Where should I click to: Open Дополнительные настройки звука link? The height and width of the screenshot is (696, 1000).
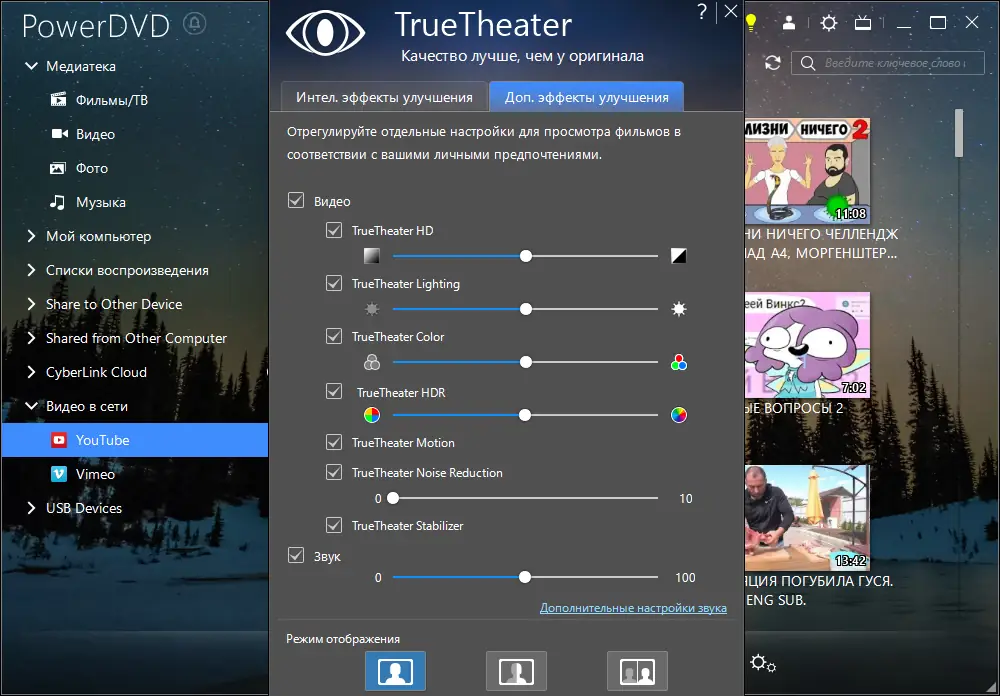[x=633, y=608]
